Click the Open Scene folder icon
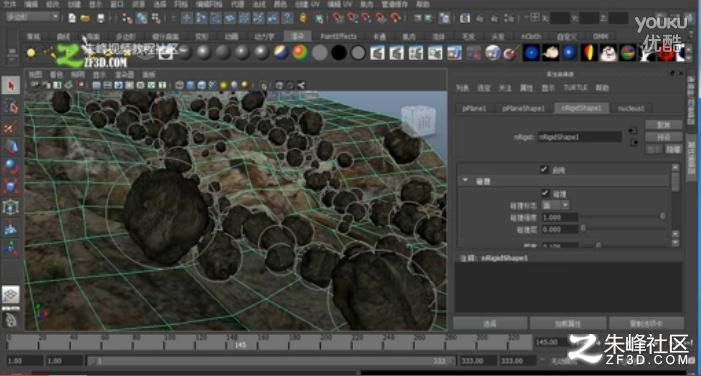 coord(85,18)
